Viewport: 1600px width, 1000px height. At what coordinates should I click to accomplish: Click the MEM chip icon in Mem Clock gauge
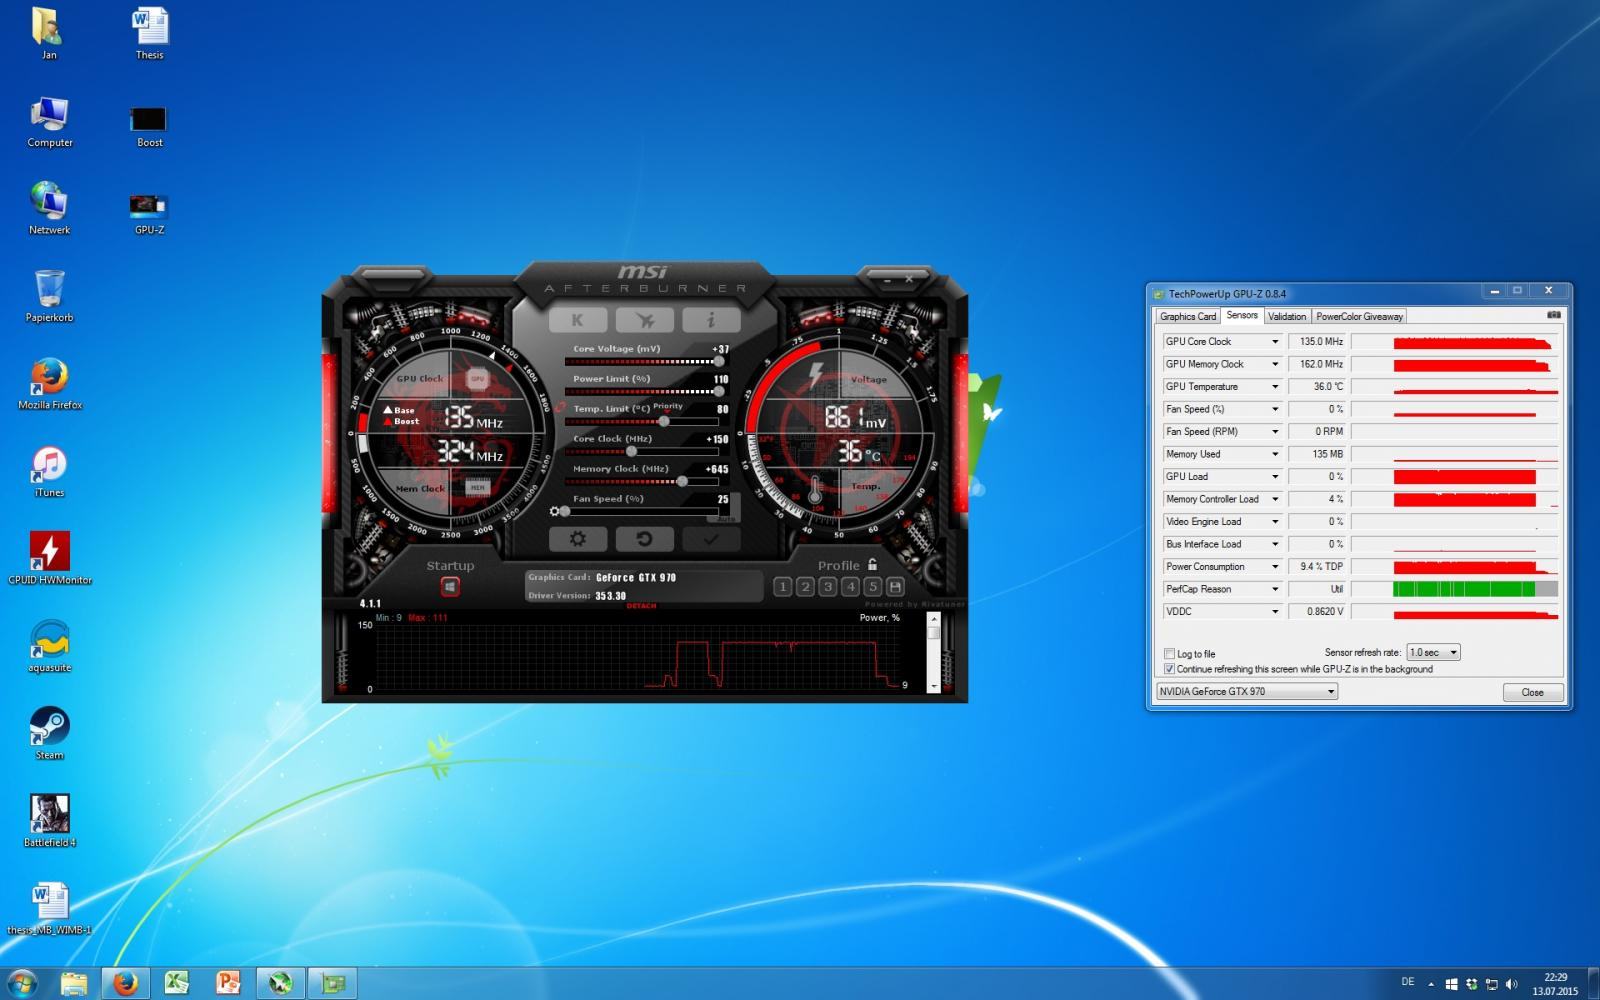(478, 487)
